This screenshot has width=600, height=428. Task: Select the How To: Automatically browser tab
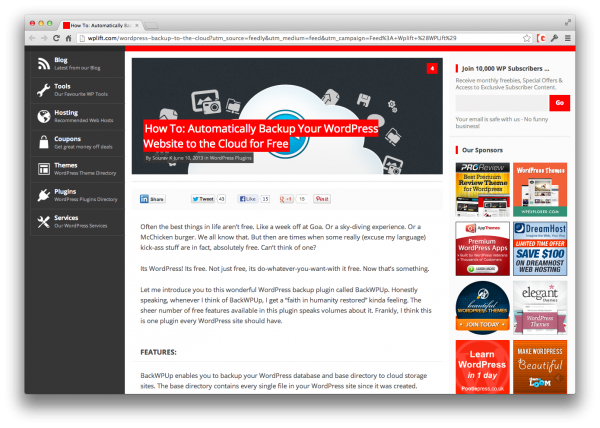coord(101,25)
